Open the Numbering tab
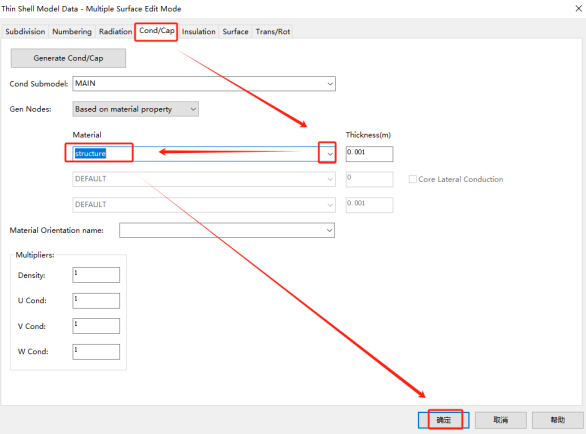 (72, 31)
